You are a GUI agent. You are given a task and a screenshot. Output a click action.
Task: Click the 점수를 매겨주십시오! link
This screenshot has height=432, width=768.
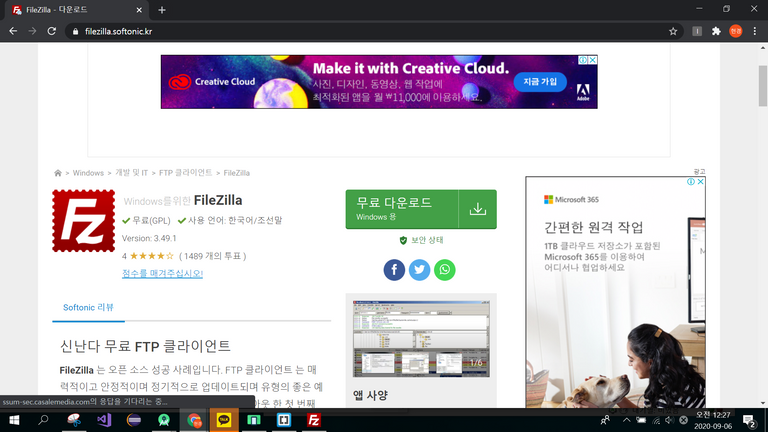point(162,273)
